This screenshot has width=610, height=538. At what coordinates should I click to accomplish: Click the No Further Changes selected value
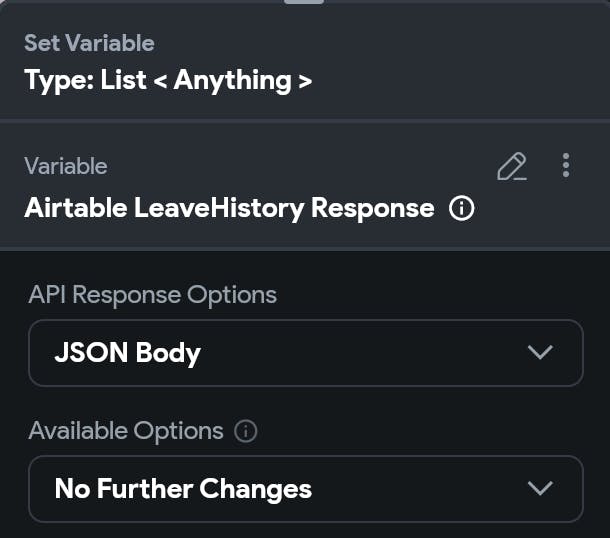tap(183, 489)
